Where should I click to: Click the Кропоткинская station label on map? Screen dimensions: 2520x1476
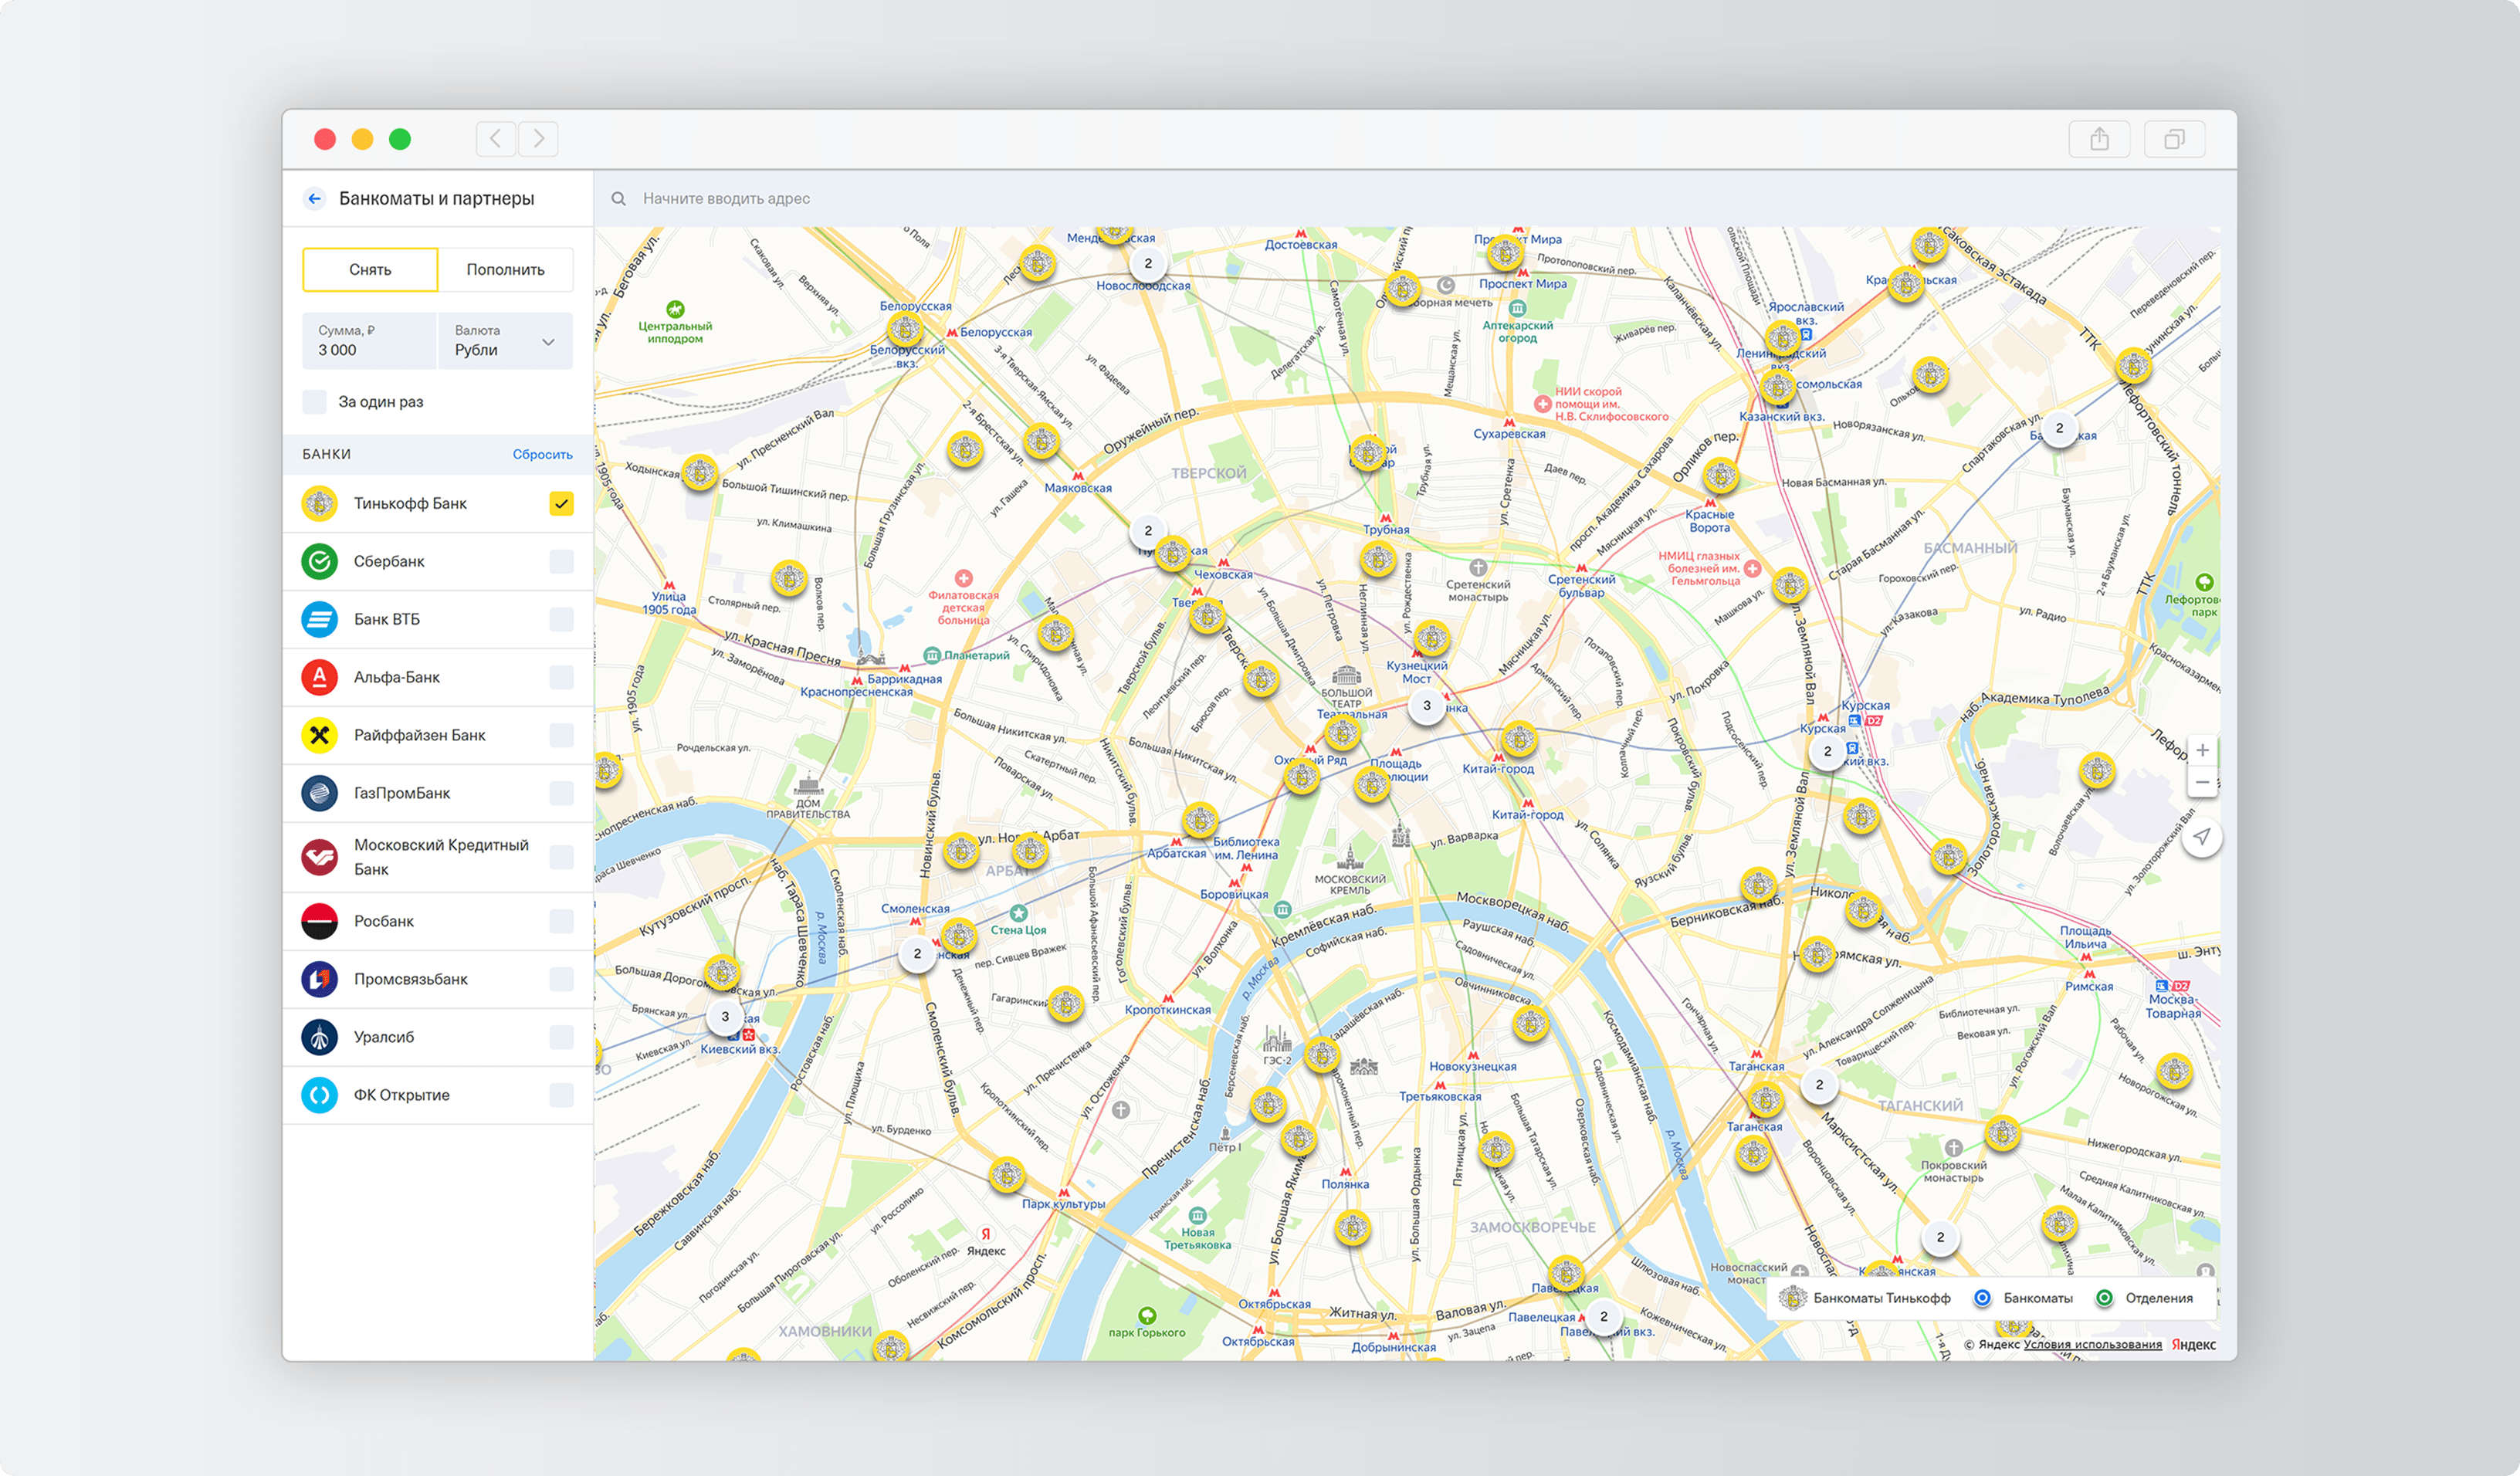[x=1168, y=1010]
